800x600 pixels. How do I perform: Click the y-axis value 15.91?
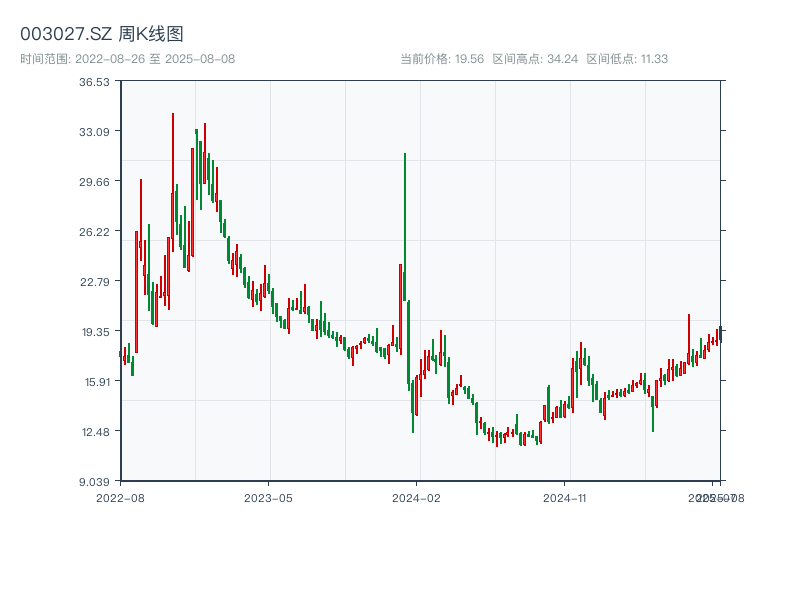(x=96, y=382)
